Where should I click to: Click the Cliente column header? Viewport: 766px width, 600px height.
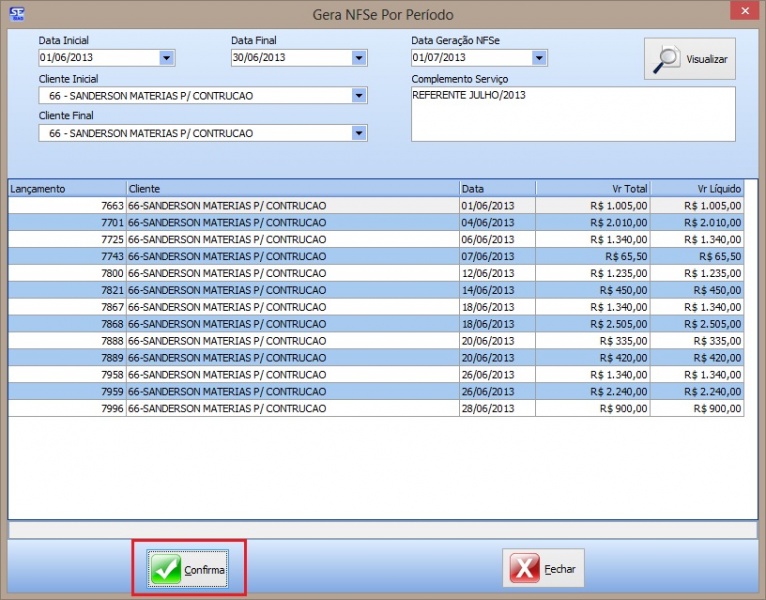tap(291, 188)
